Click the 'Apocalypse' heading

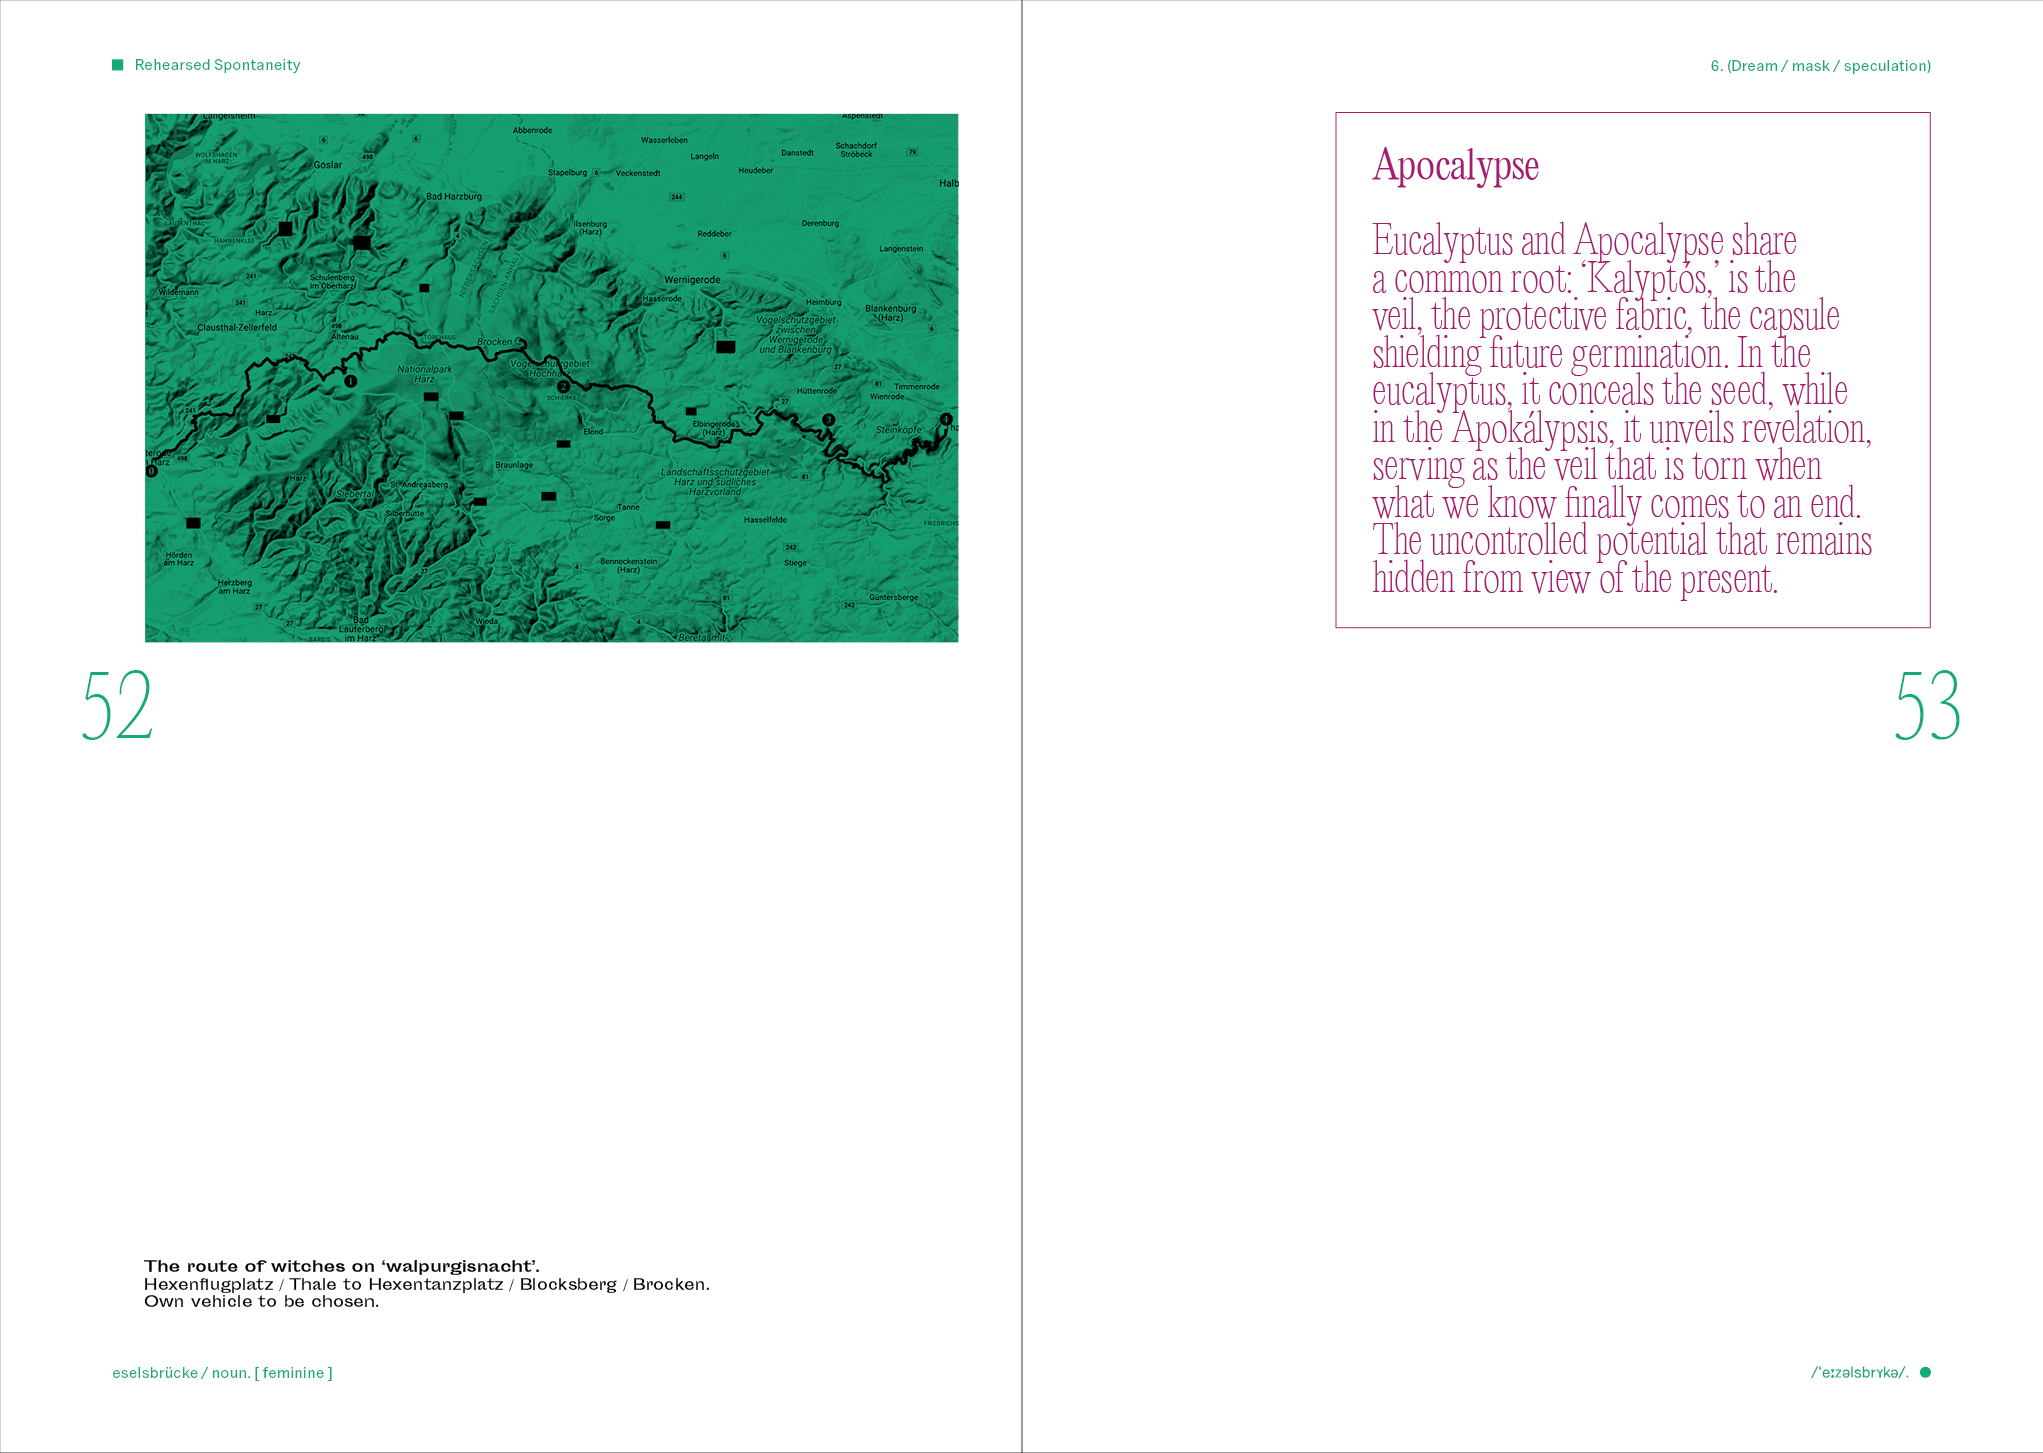(x=1455, y=166)
